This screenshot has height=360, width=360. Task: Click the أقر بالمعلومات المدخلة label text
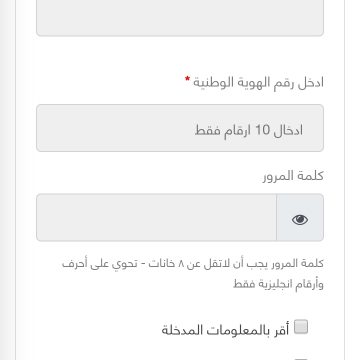click(225, 330)
